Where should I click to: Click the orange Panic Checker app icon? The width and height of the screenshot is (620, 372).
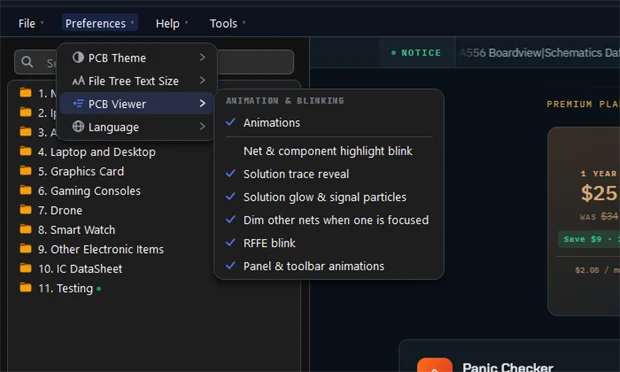click(435, 365)
